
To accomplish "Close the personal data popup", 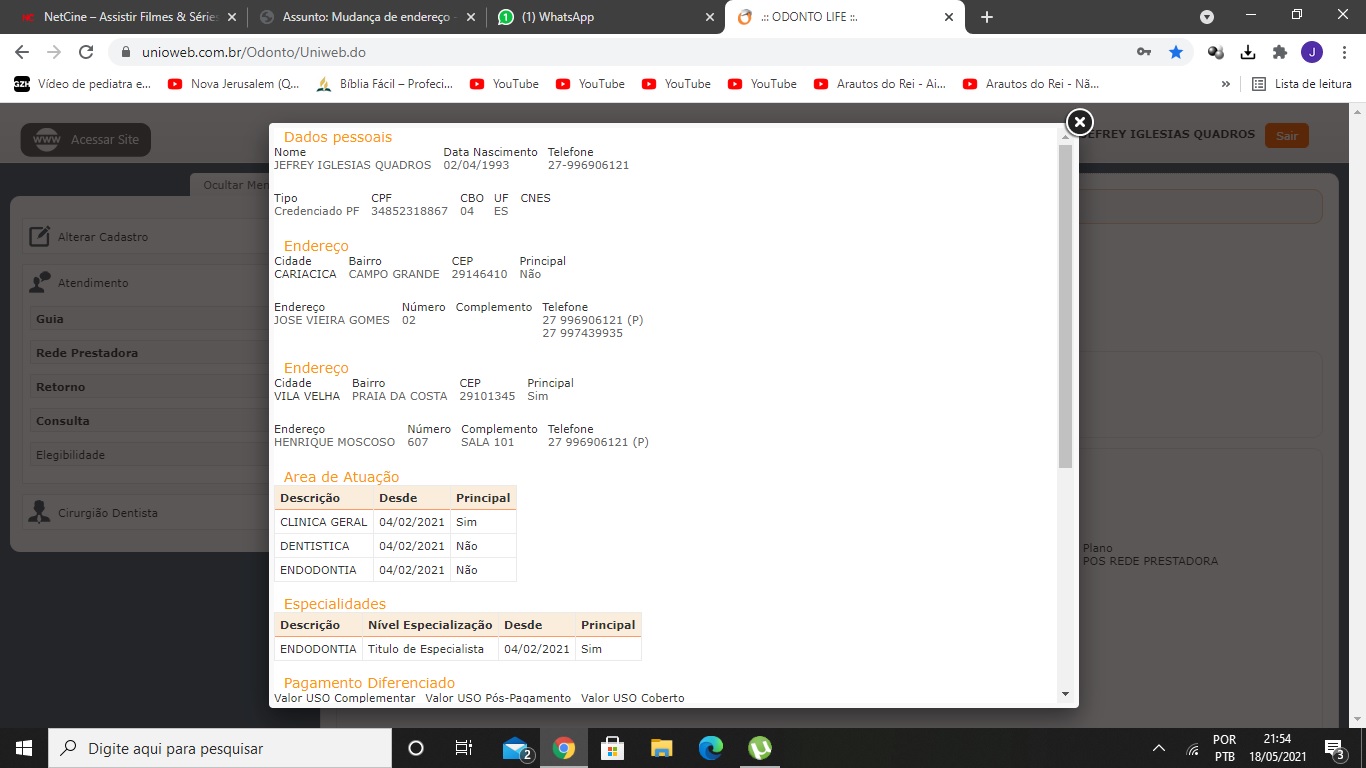I will (x=1079, y=122).
